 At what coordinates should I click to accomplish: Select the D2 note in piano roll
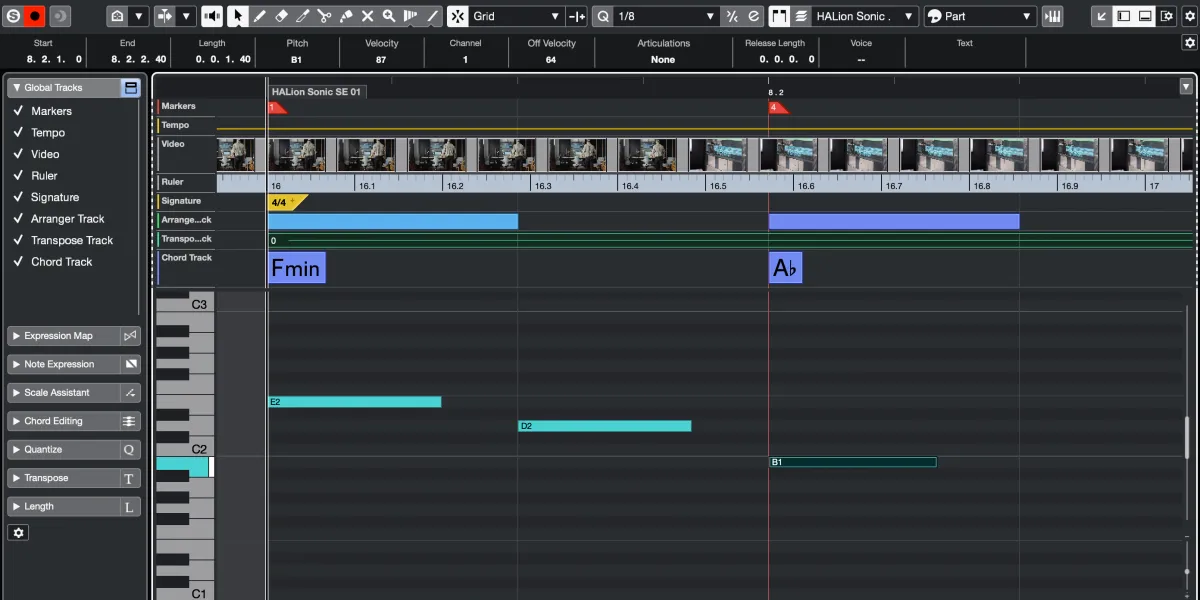point(604,426)
